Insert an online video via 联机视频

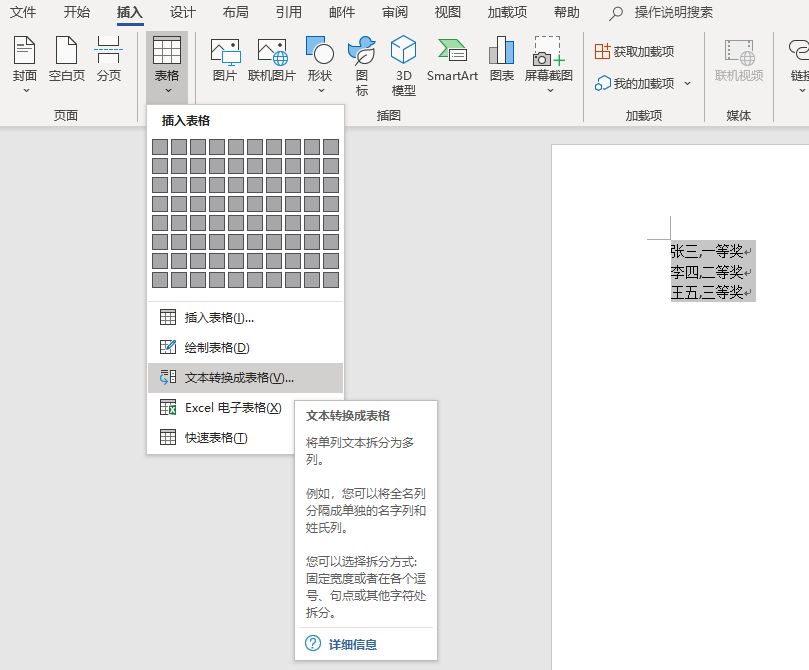point(739,62)
